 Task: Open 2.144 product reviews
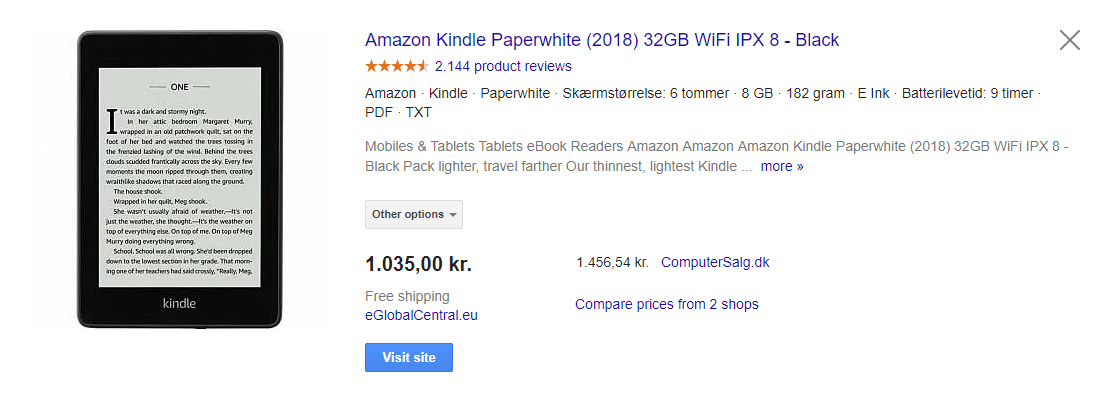tap(503, 67)
